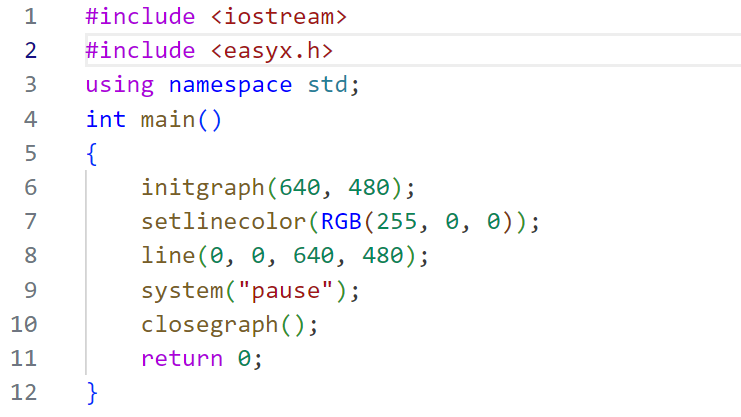
Task: Place cursor on the setlinecolor function call
Action: (224, 222)
